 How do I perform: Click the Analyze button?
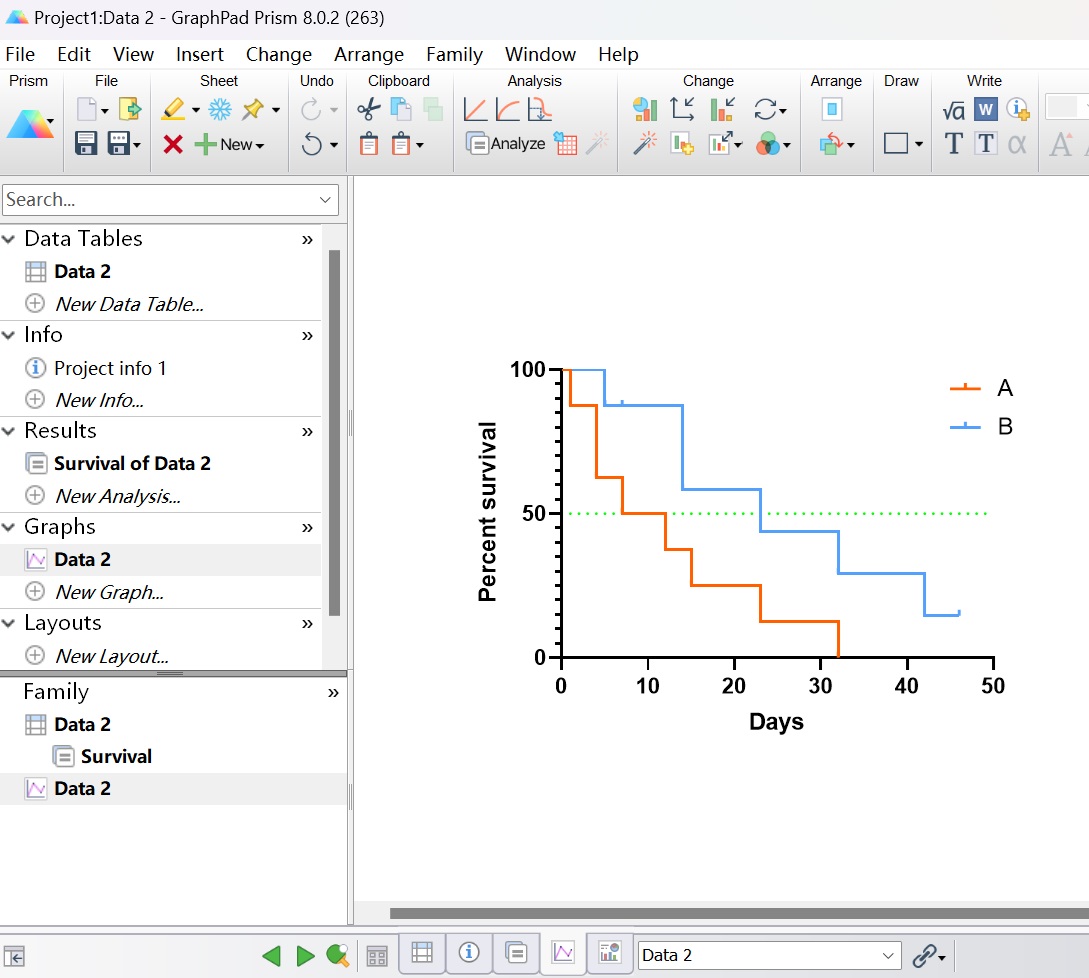tap(506, 144)
